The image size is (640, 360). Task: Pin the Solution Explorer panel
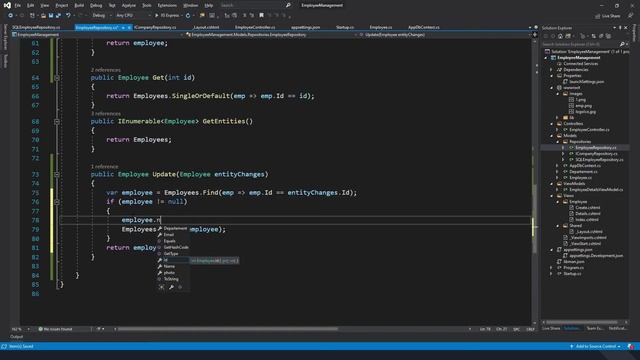[x=620, y=28]
